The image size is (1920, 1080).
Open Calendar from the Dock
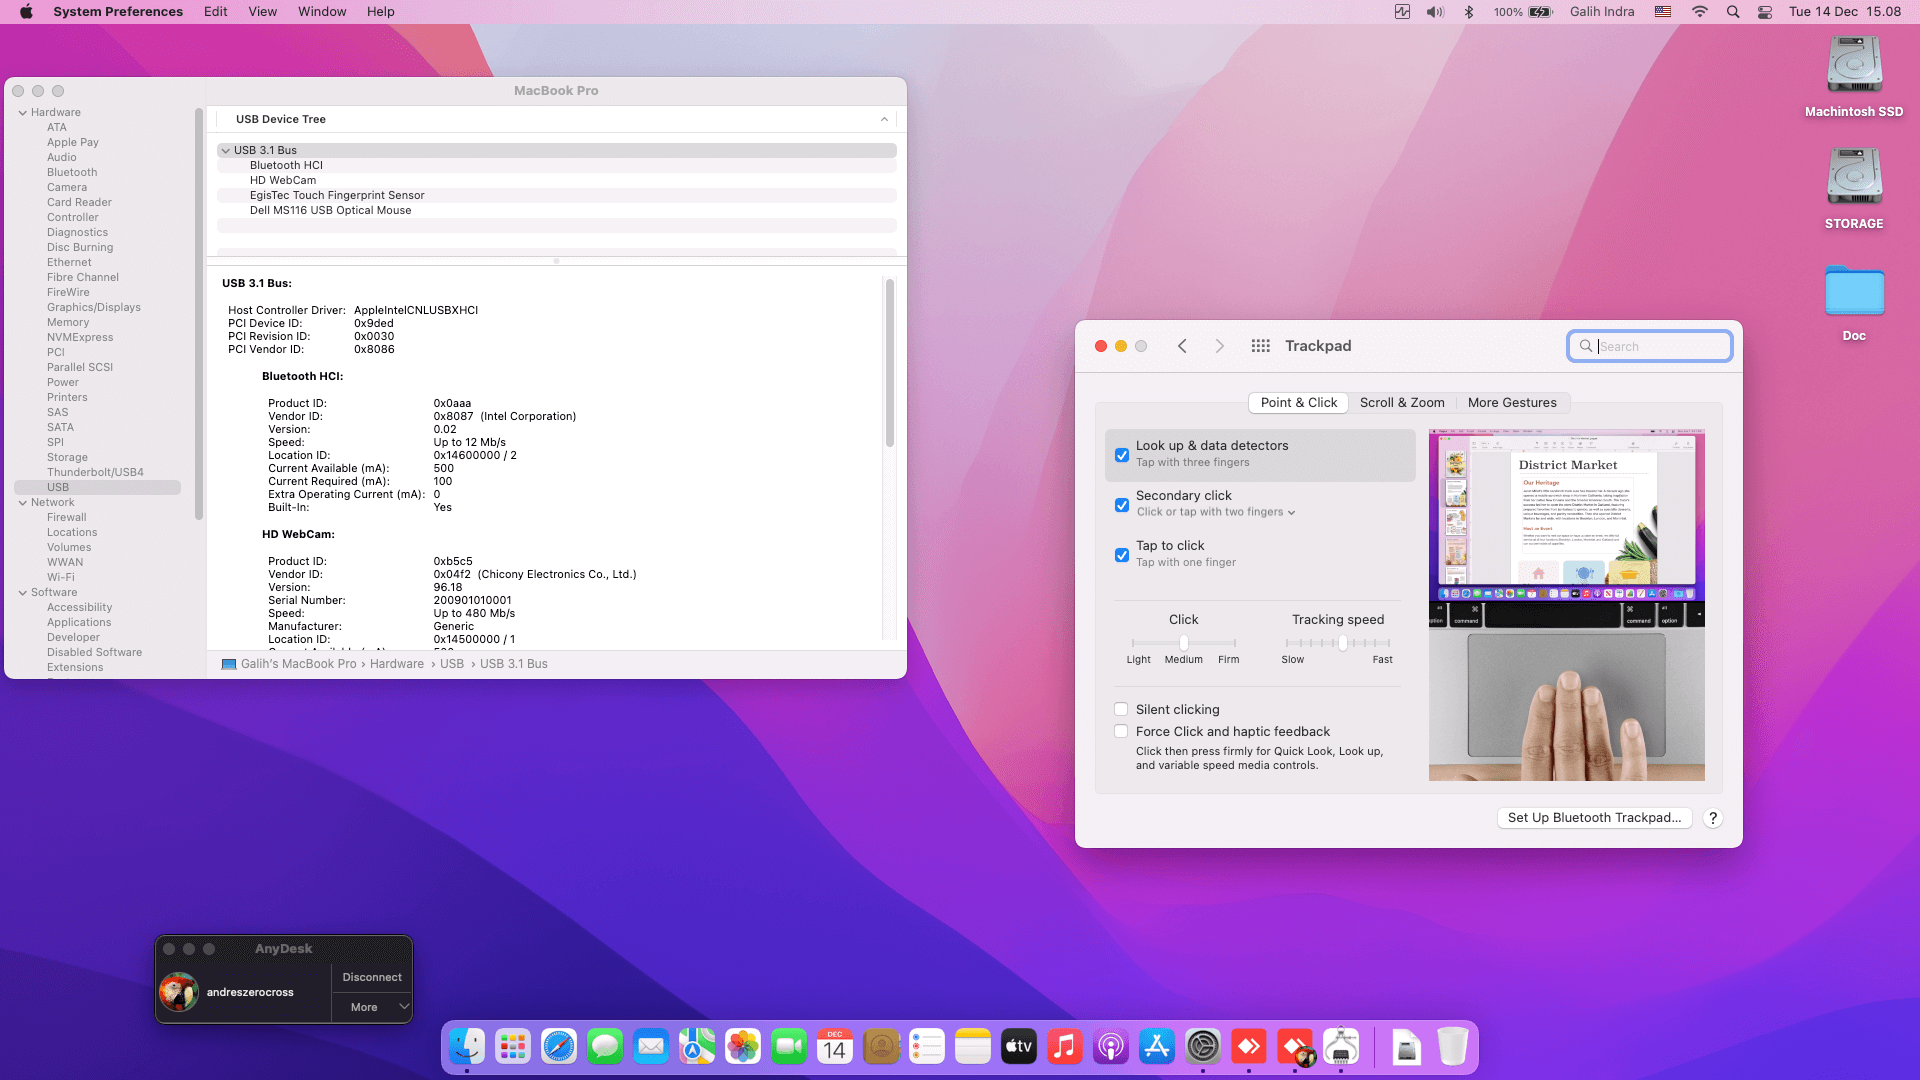tap(835, 1047)
